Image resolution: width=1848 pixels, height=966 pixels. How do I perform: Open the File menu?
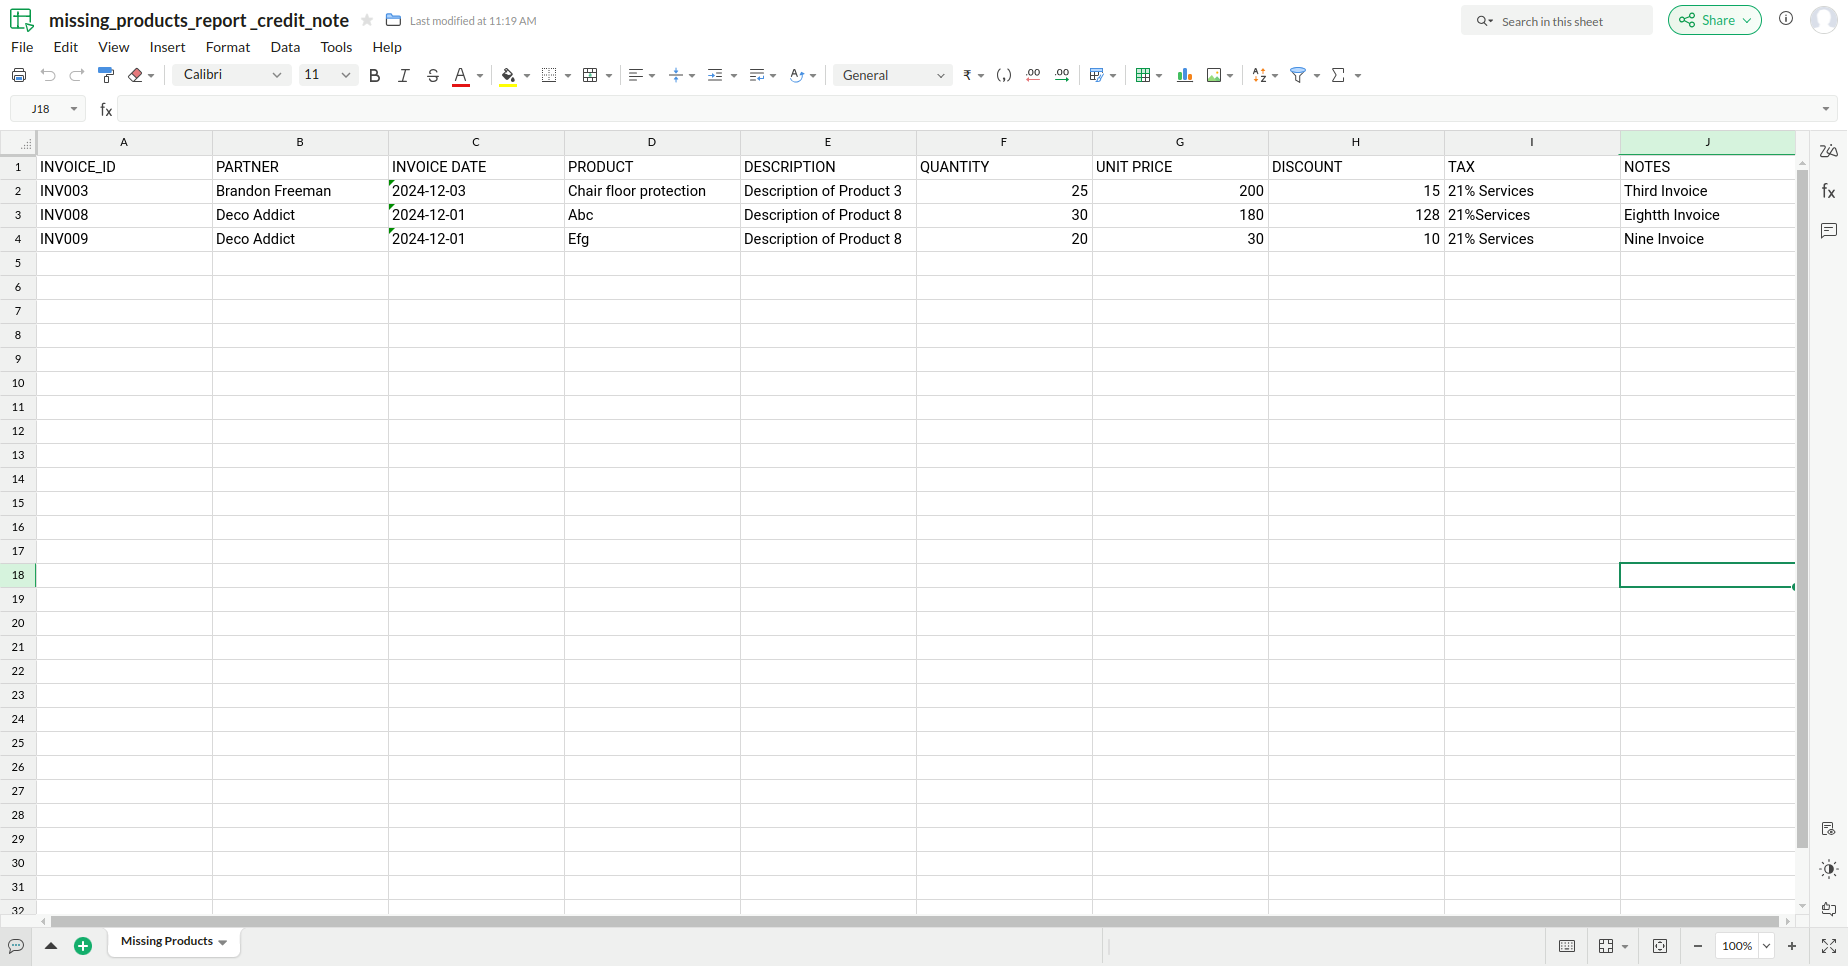(22, 47)
